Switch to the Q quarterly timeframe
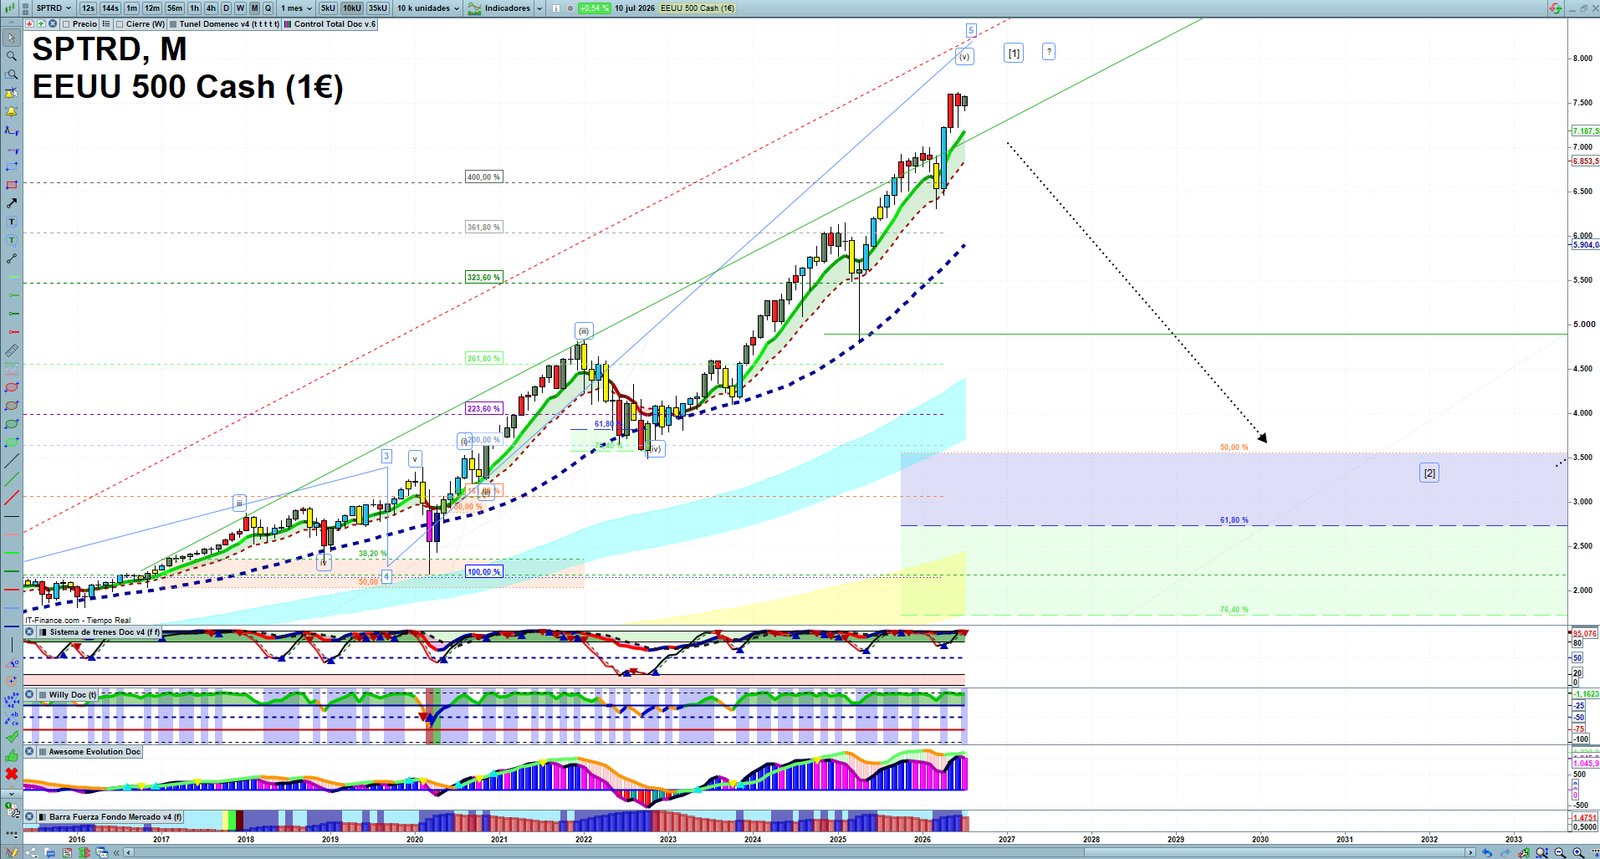This screenshot has height=859, width=1600. pyautogui.click(x=268, y=8)
